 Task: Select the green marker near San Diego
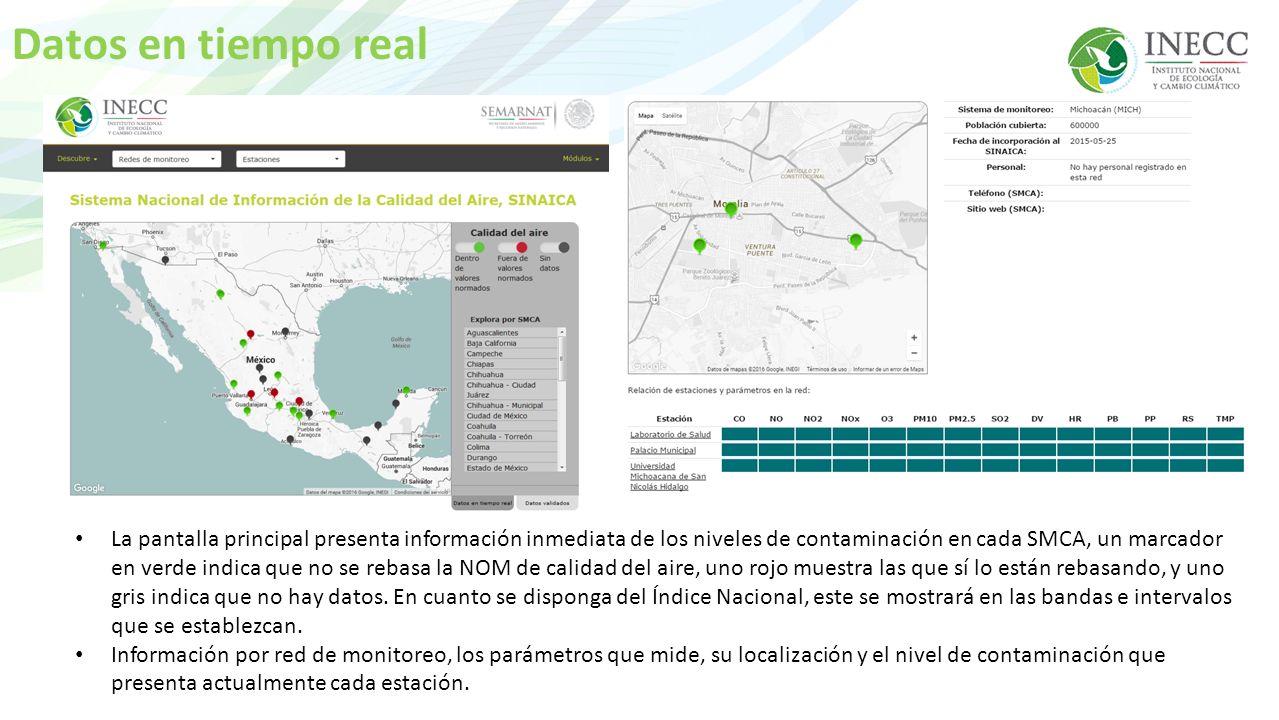102,244
